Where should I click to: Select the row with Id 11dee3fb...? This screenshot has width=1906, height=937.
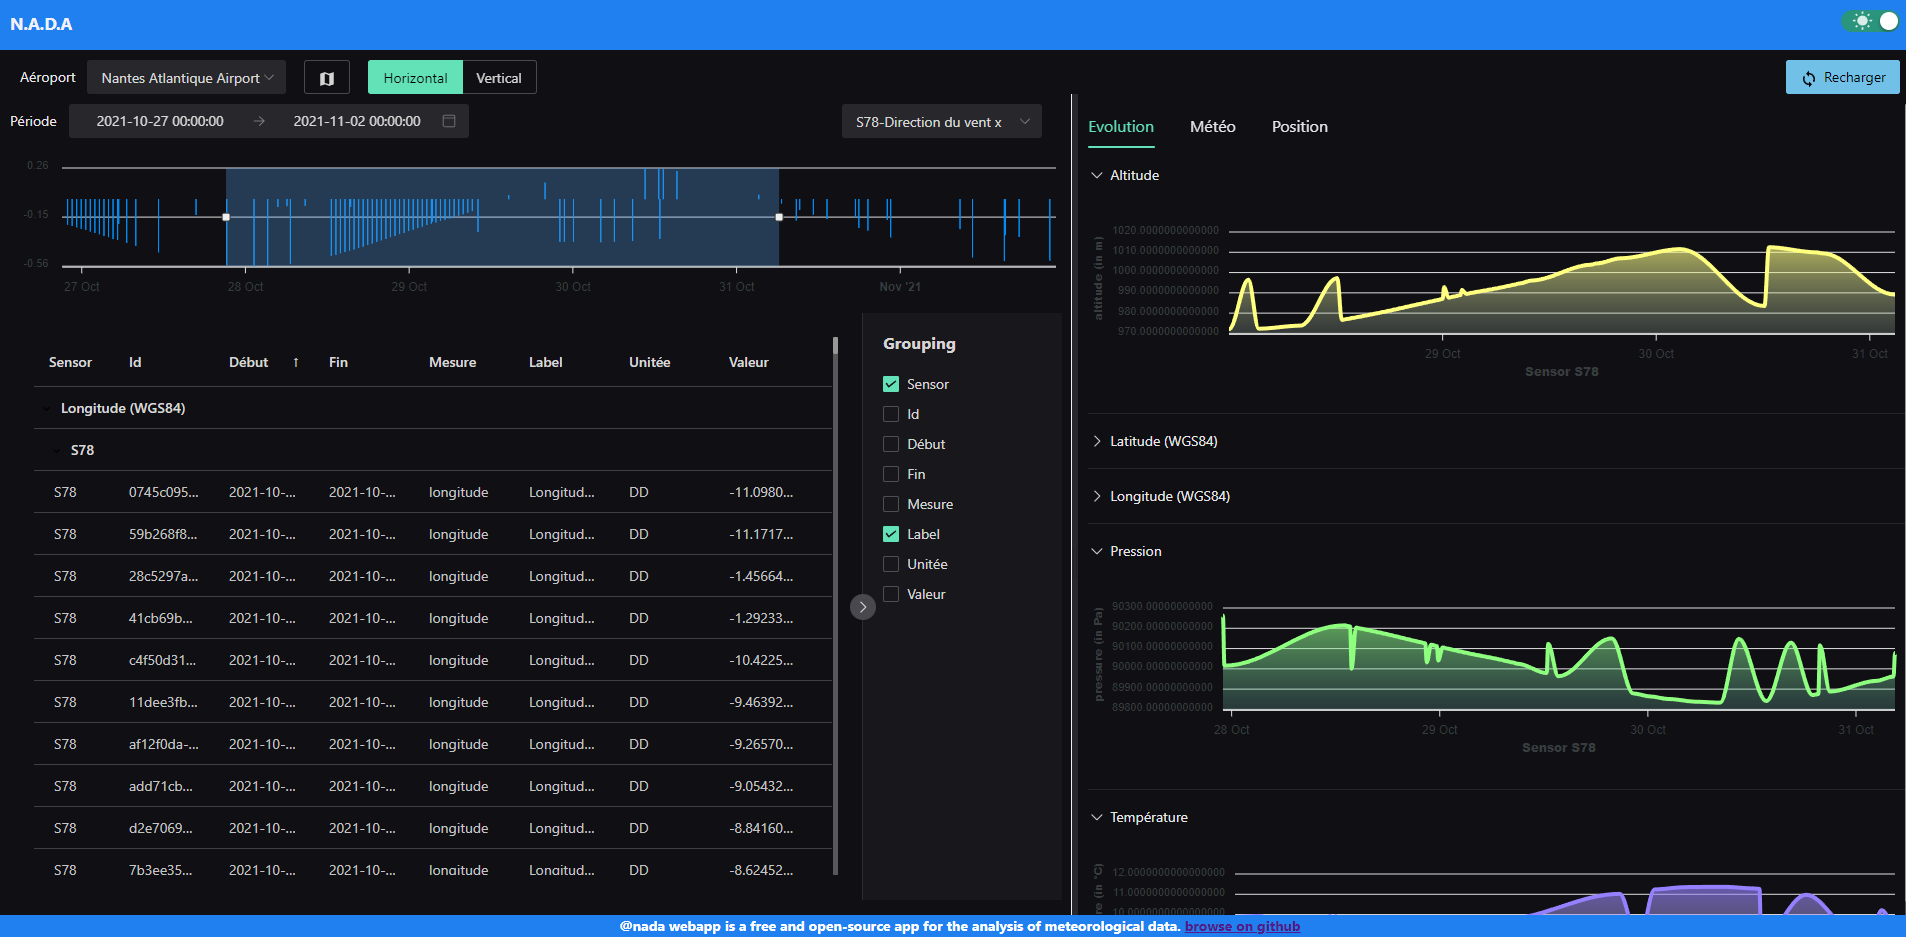(433, 702)
